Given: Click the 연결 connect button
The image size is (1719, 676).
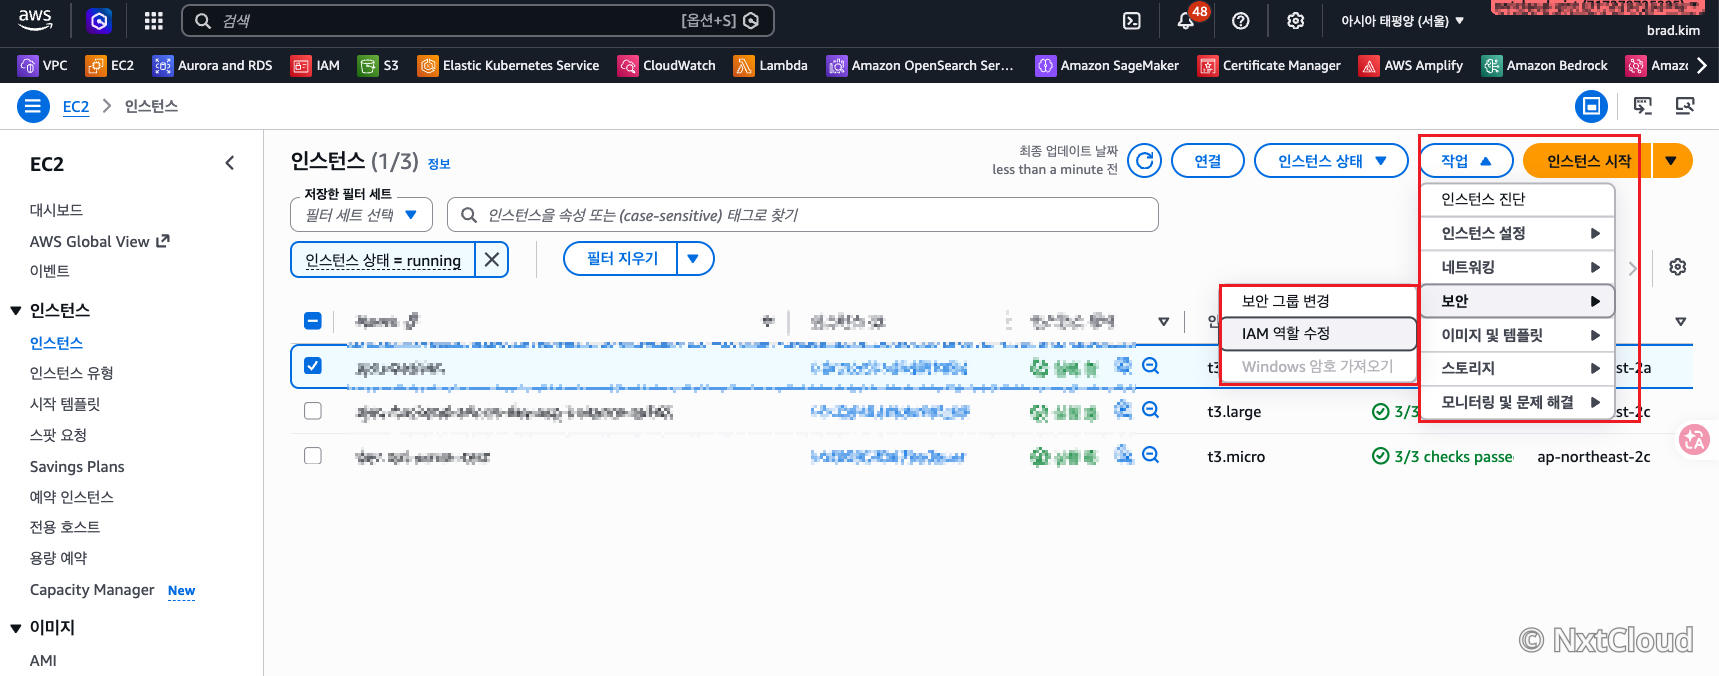Looking at the screenshot, I should 1207,160.
